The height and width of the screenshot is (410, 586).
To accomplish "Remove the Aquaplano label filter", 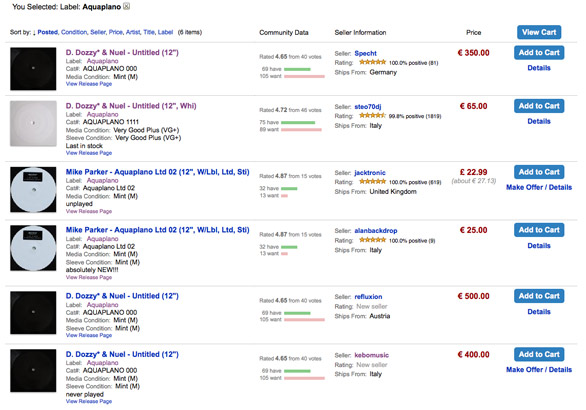I will point(127,6).
